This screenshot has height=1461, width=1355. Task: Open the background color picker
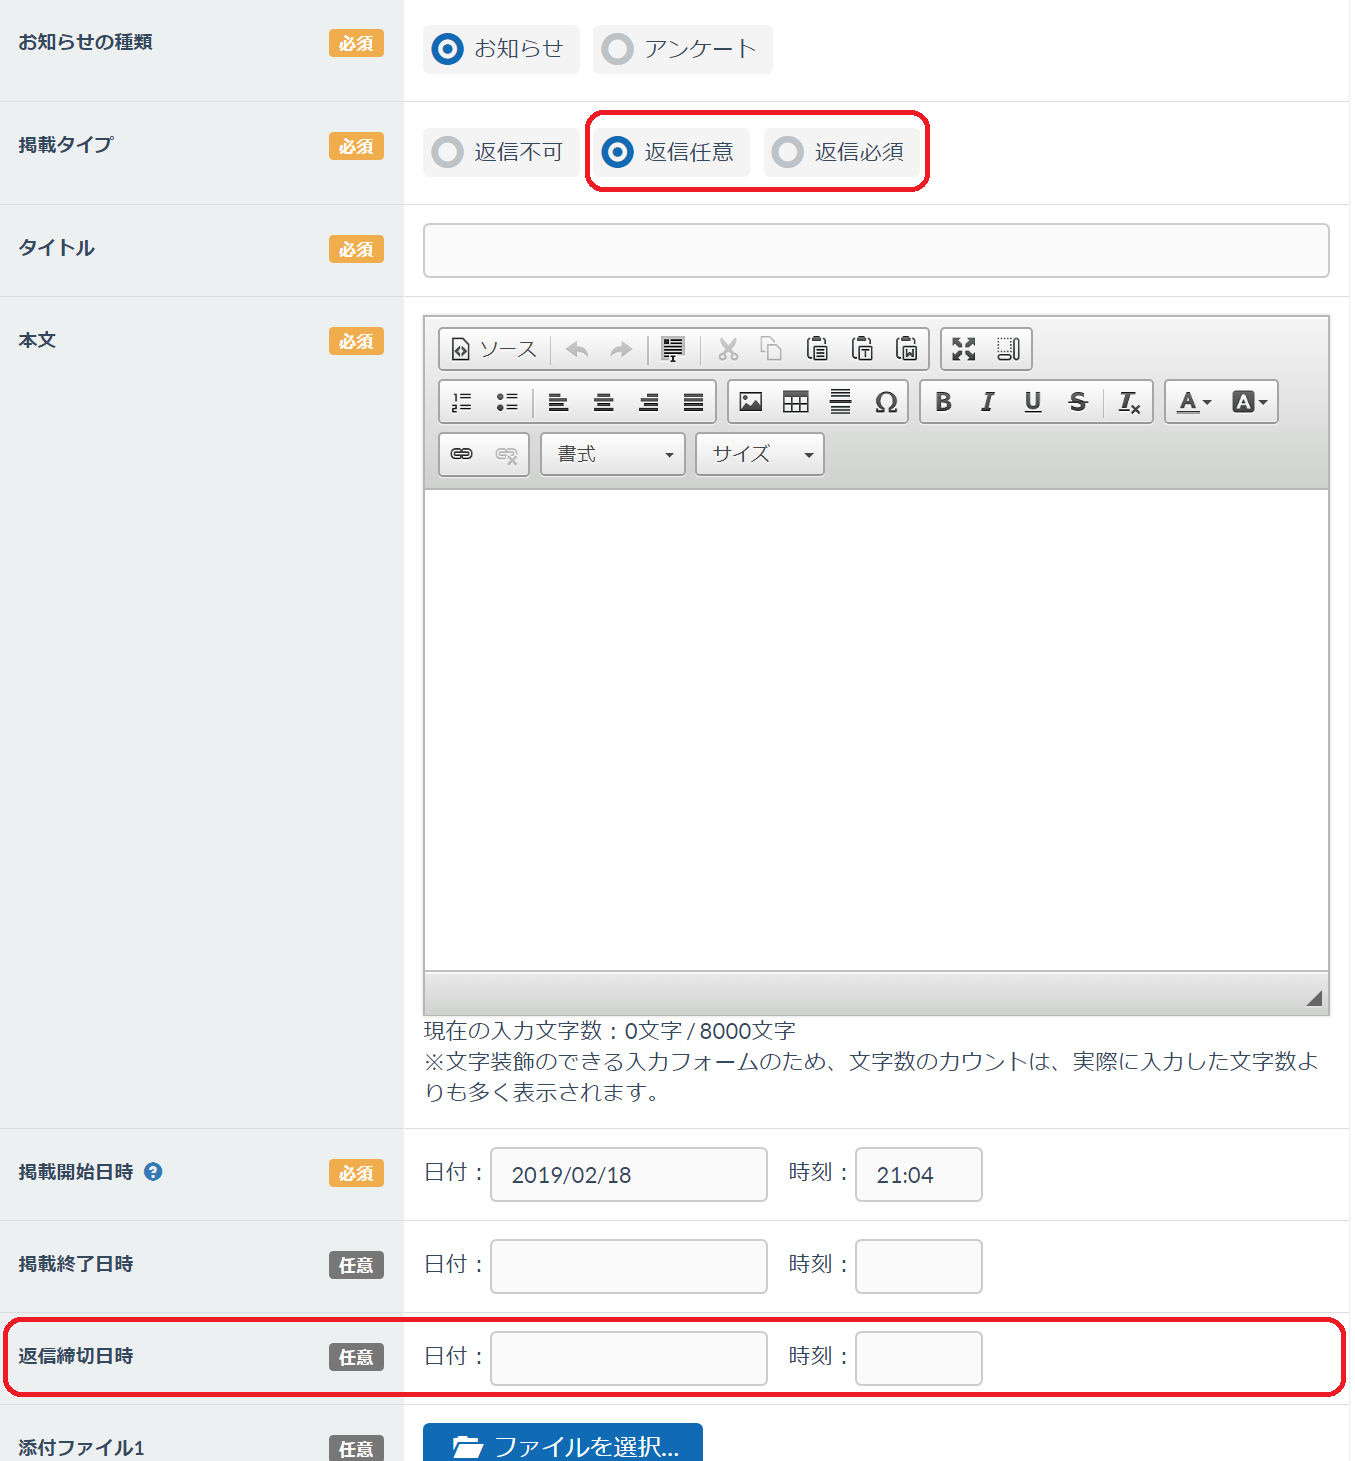point(1249,402)
